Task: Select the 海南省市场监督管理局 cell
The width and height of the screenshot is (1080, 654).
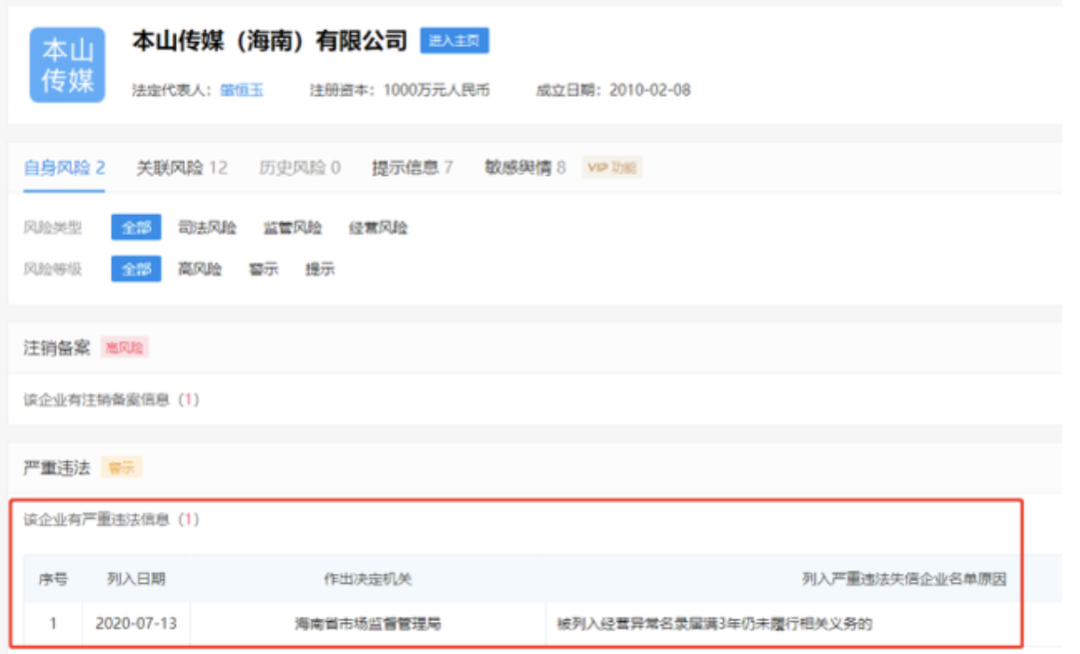Action: coord(368,624)
